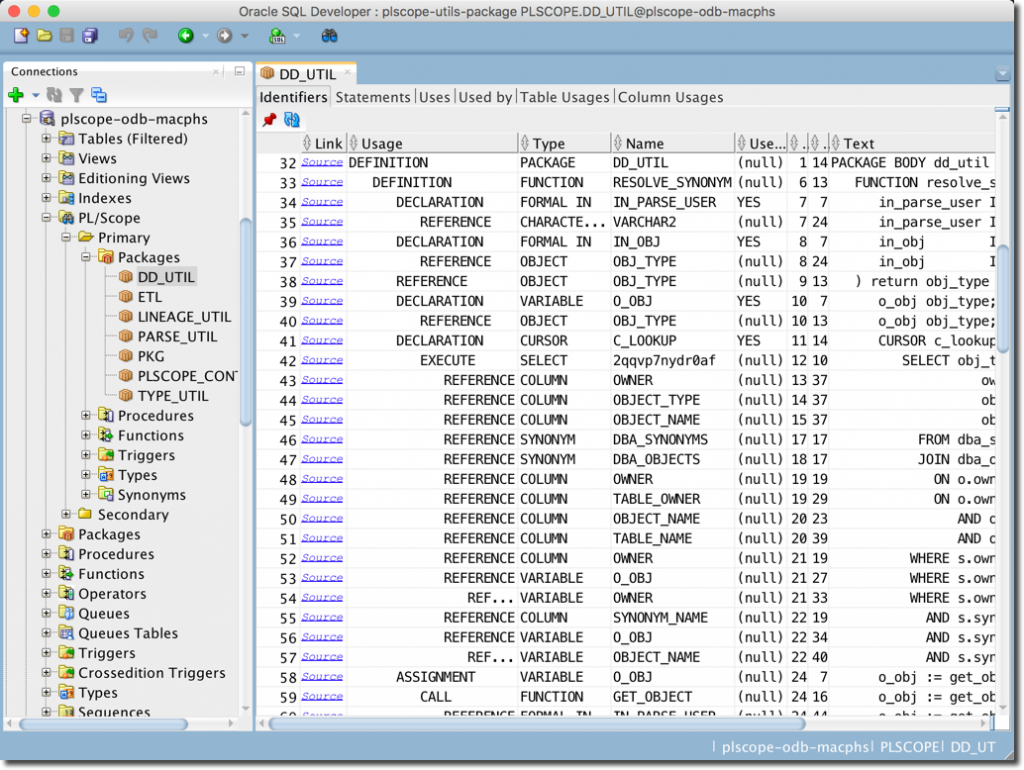Screen dimensions: 1024x770
Task: Open the Source link in row 58
Action: 322,677
